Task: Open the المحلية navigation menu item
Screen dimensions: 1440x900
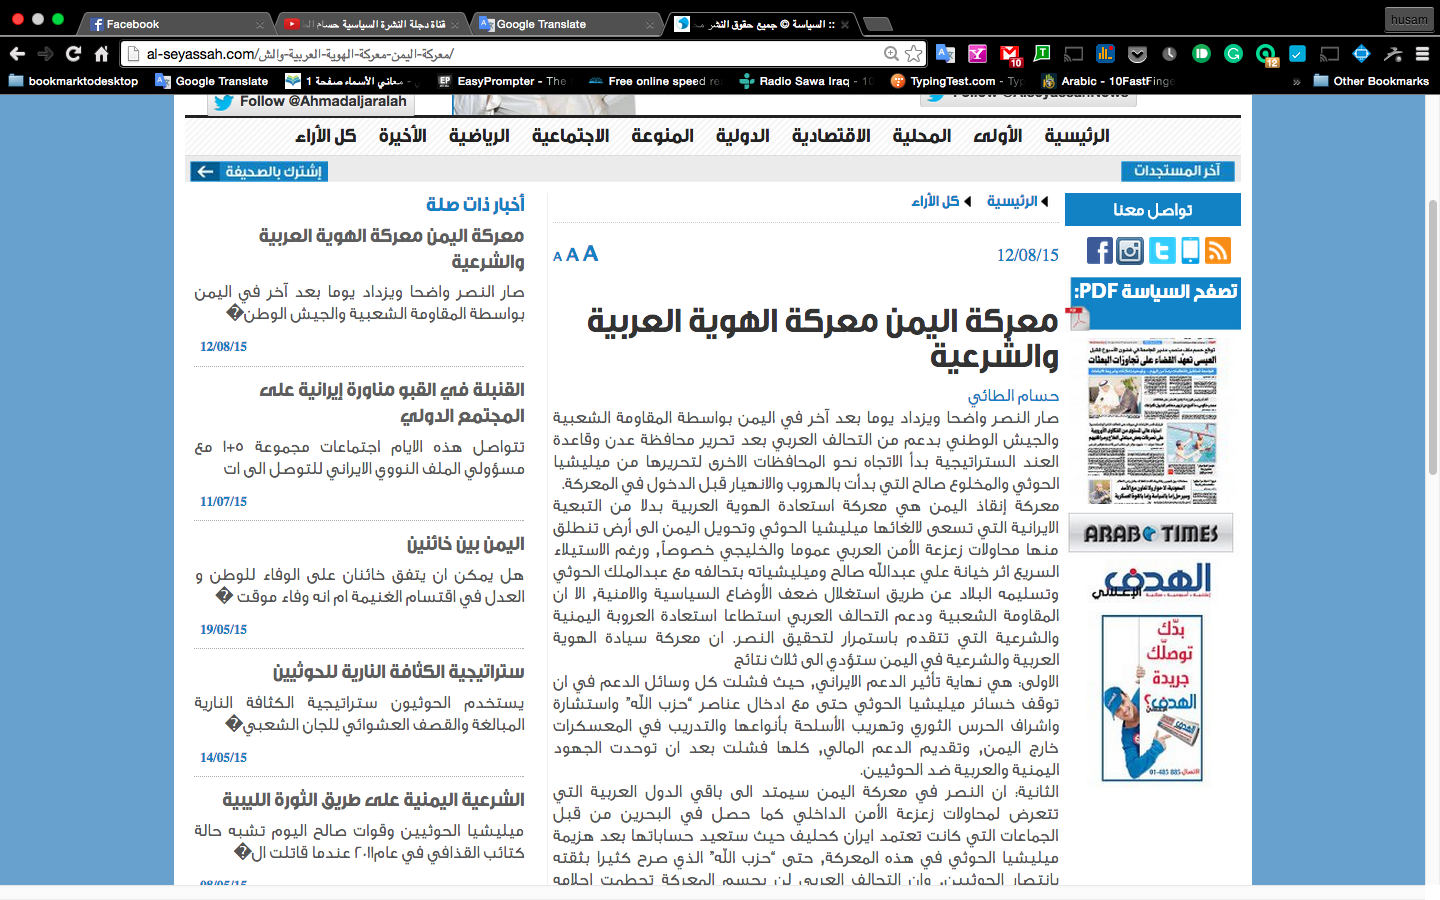Action: (x=922, y=136)
